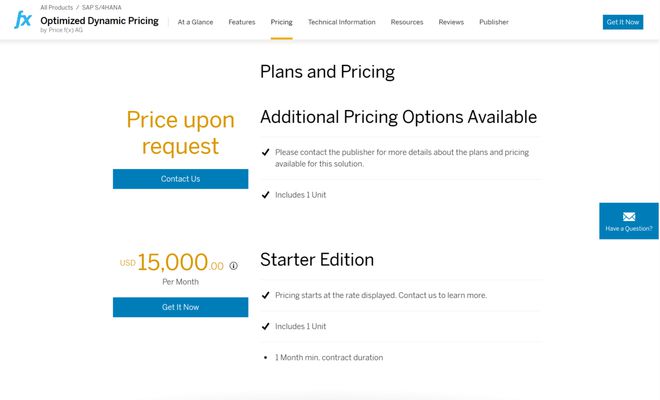This screenshot has height=400, width=660.
Task: Click checkmark beside contact the publisher text
Action: 266,153
